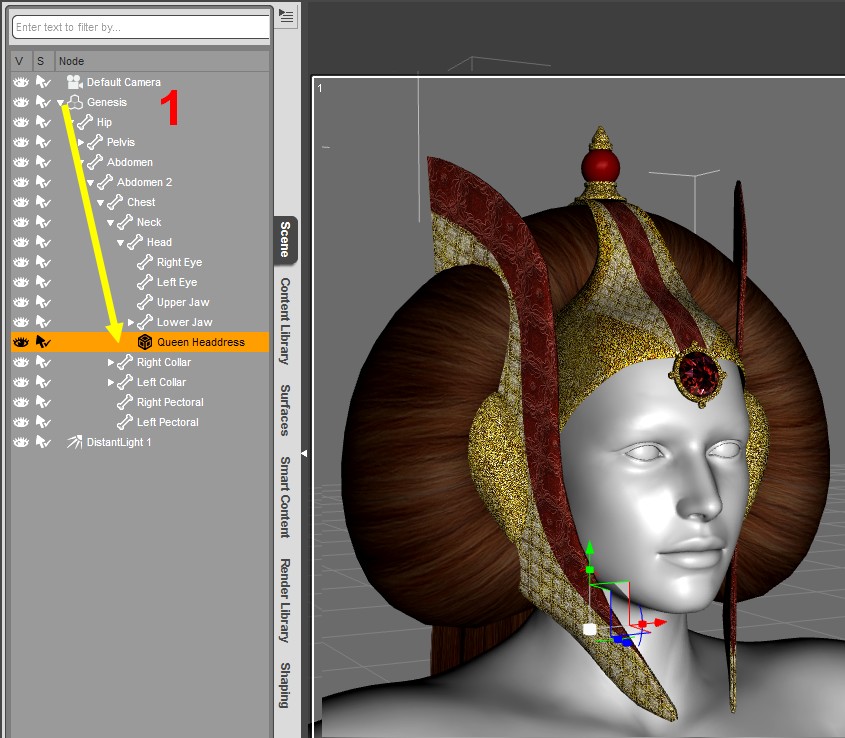Click the Right Eye bone icon
845x738 pixels.
145,262
